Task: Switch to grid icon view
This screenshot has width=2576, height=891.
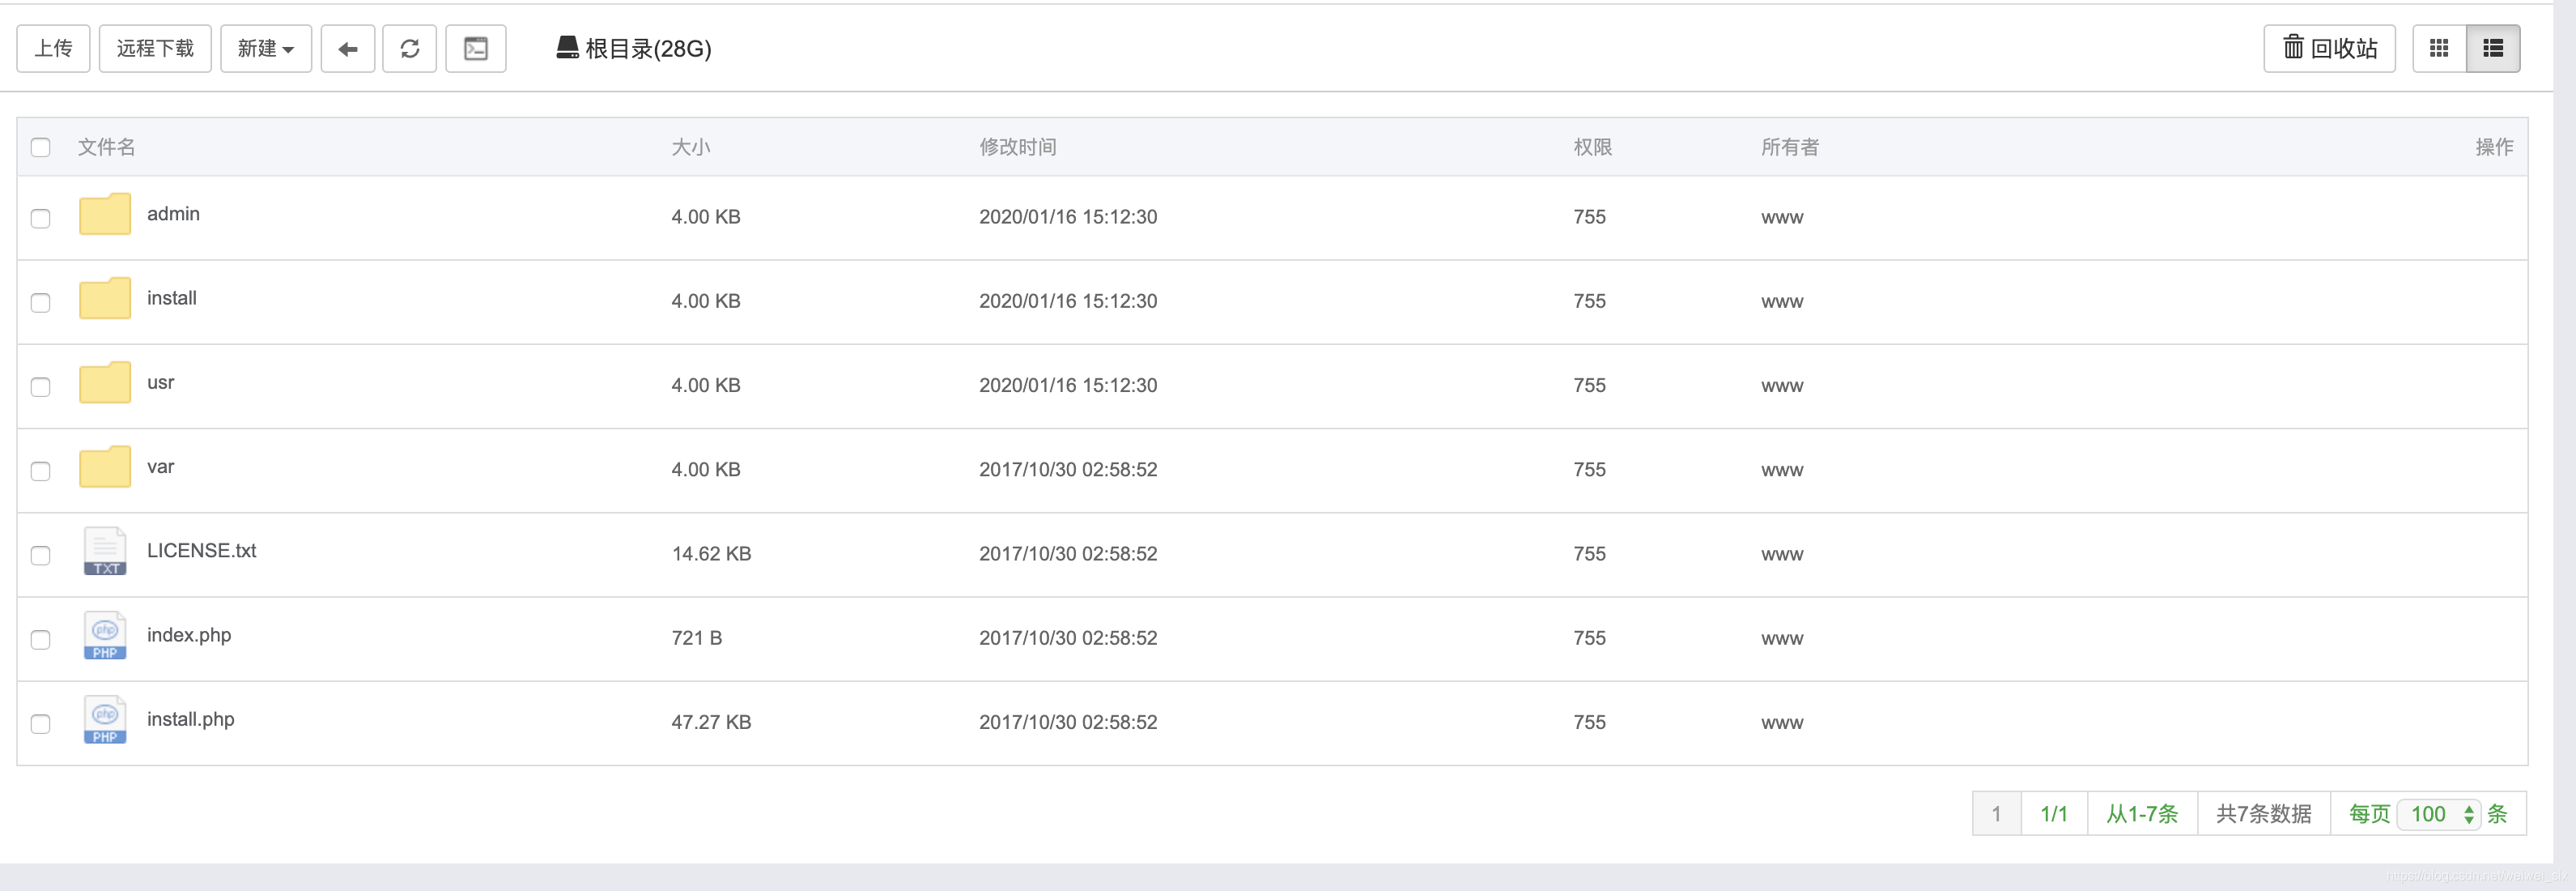Action: pos(2439,49)
